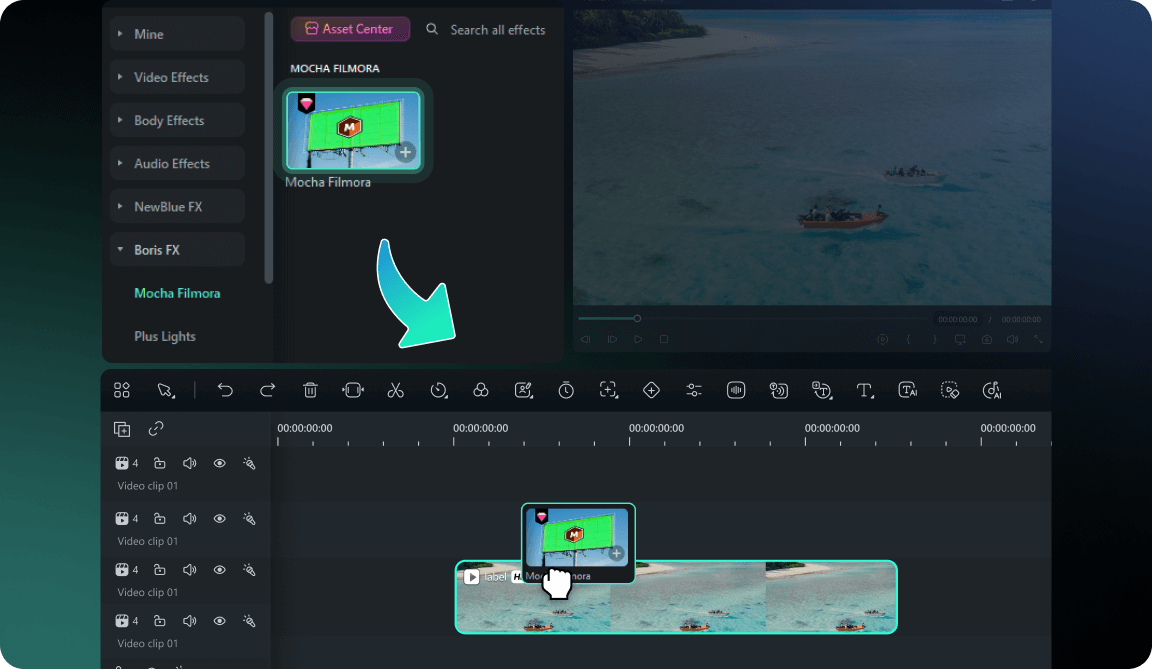Click the preview volume speaker icon

(x=1013, y=339)
